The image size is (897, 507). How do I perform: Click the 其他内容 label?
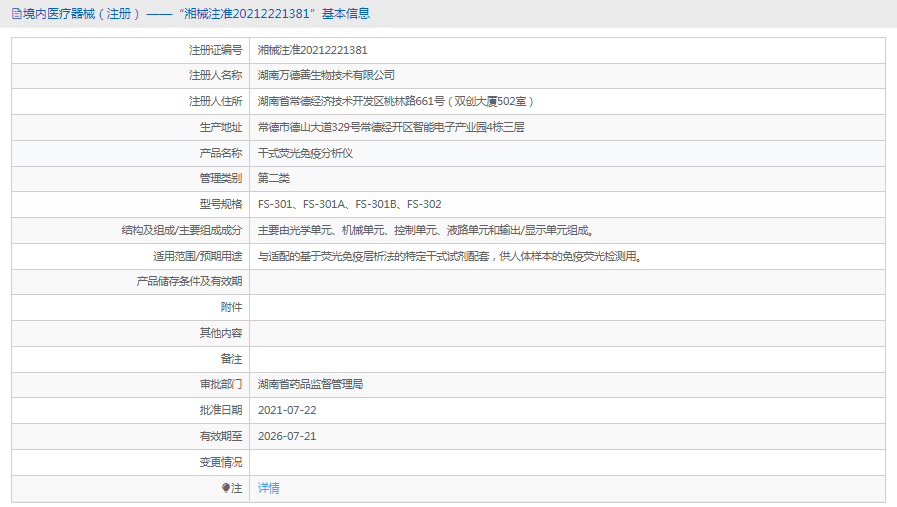[x=221, y=333]
